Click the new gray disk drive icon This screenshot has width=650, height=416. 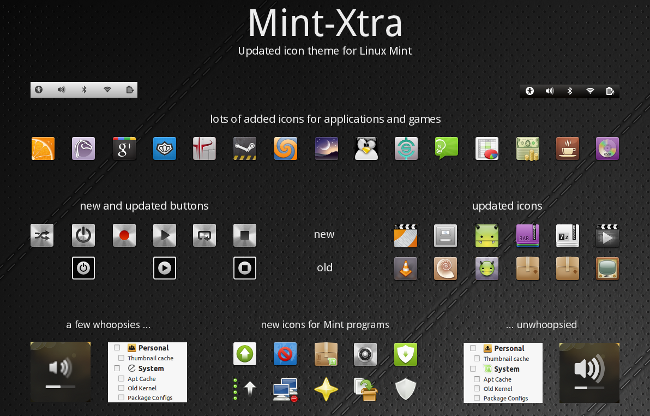tap(446, 235)
